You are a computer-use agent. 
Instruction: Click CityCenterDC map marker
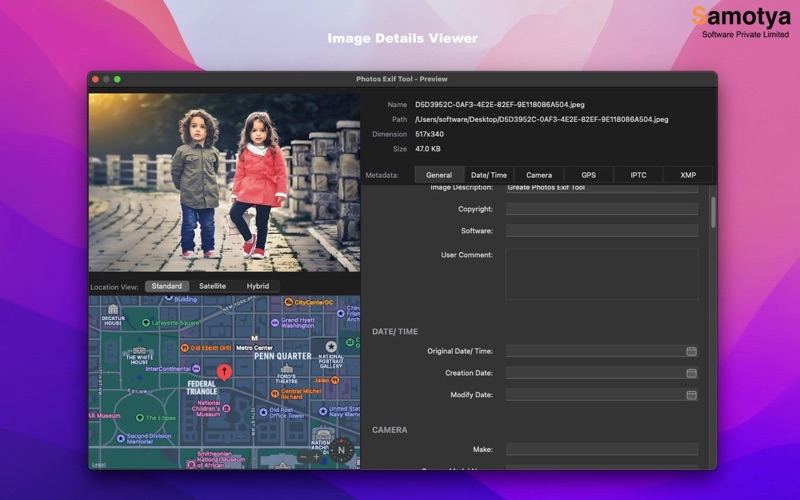(288, 302)
